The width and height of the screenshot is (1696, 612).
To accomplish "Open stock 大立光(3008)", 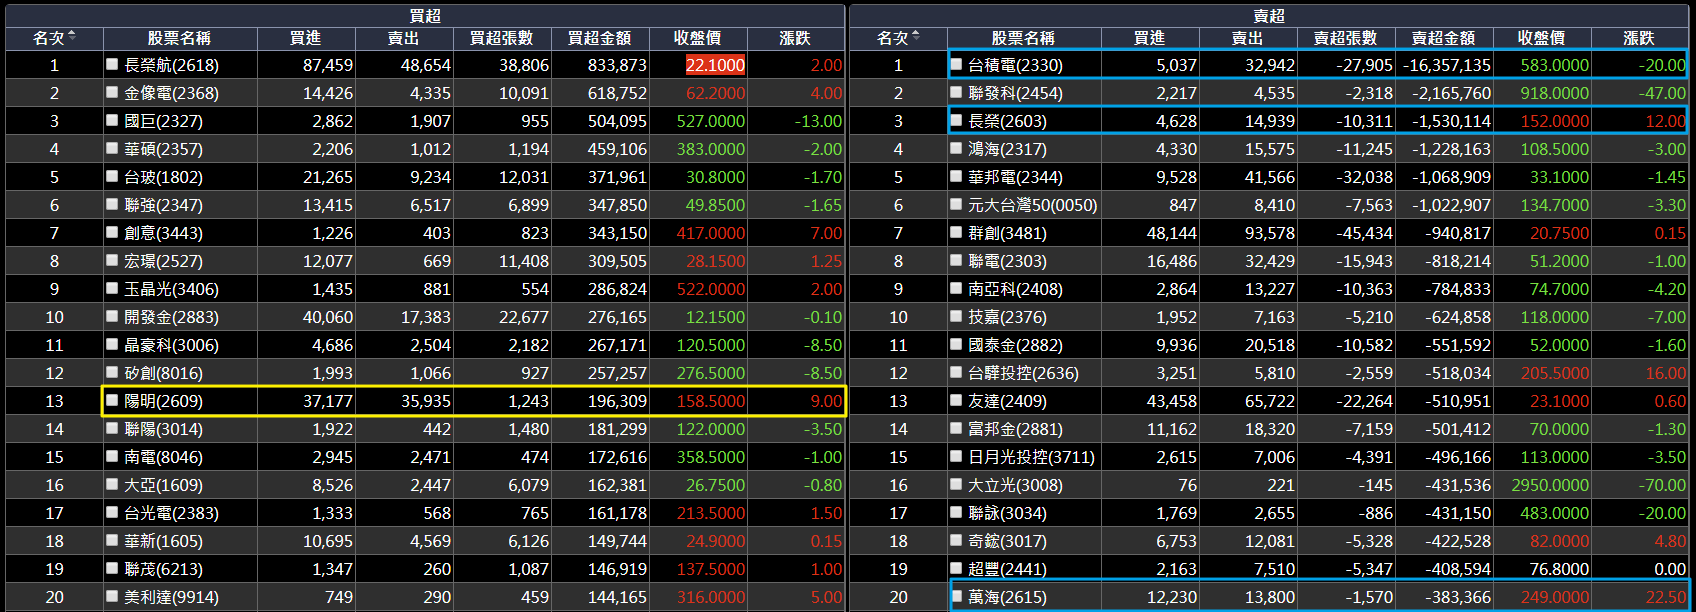I will point(1015,485).
